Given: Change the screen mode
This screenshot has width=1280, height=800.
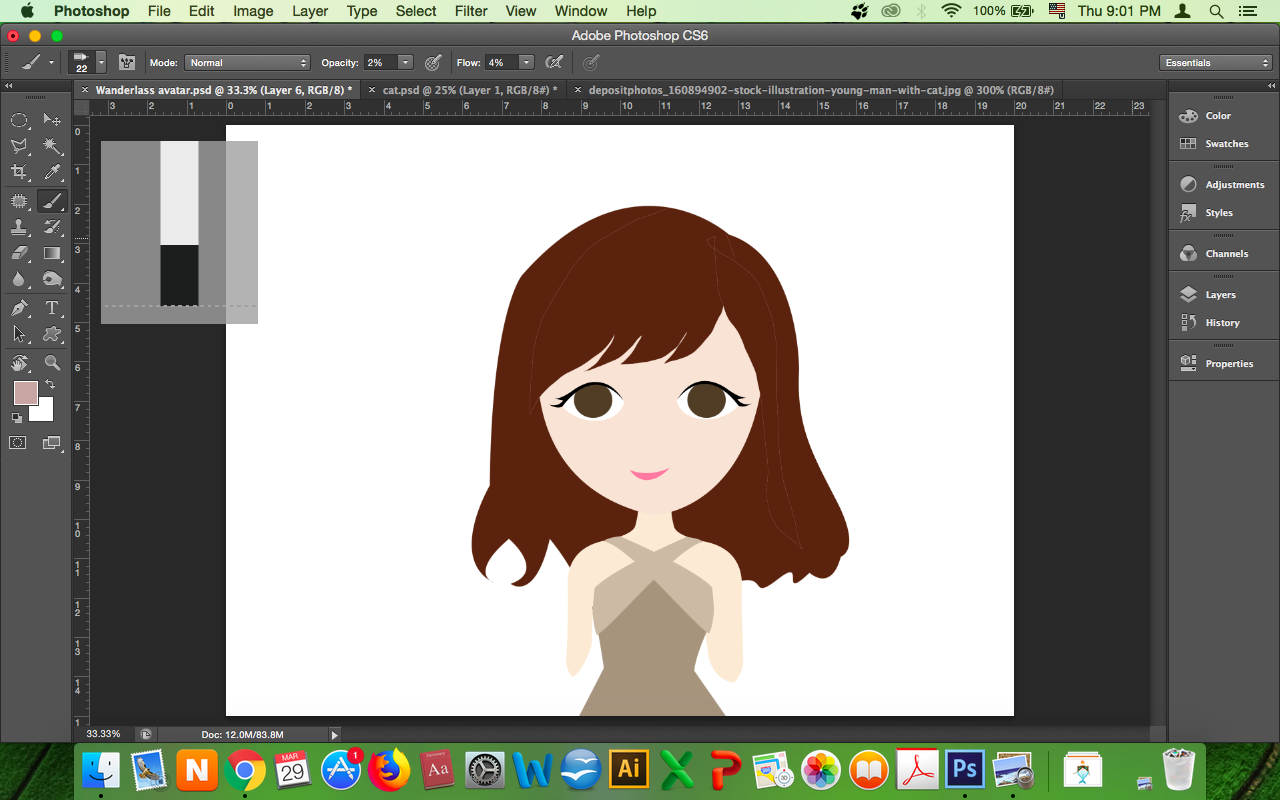Looking at the screenshot, I should (x=52, y=442).
